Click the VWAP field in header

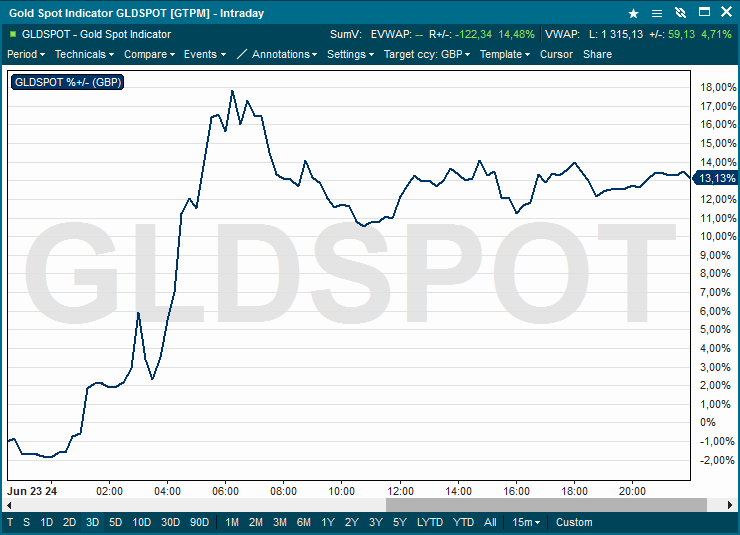pyautogui.click(x=562, y=34)
